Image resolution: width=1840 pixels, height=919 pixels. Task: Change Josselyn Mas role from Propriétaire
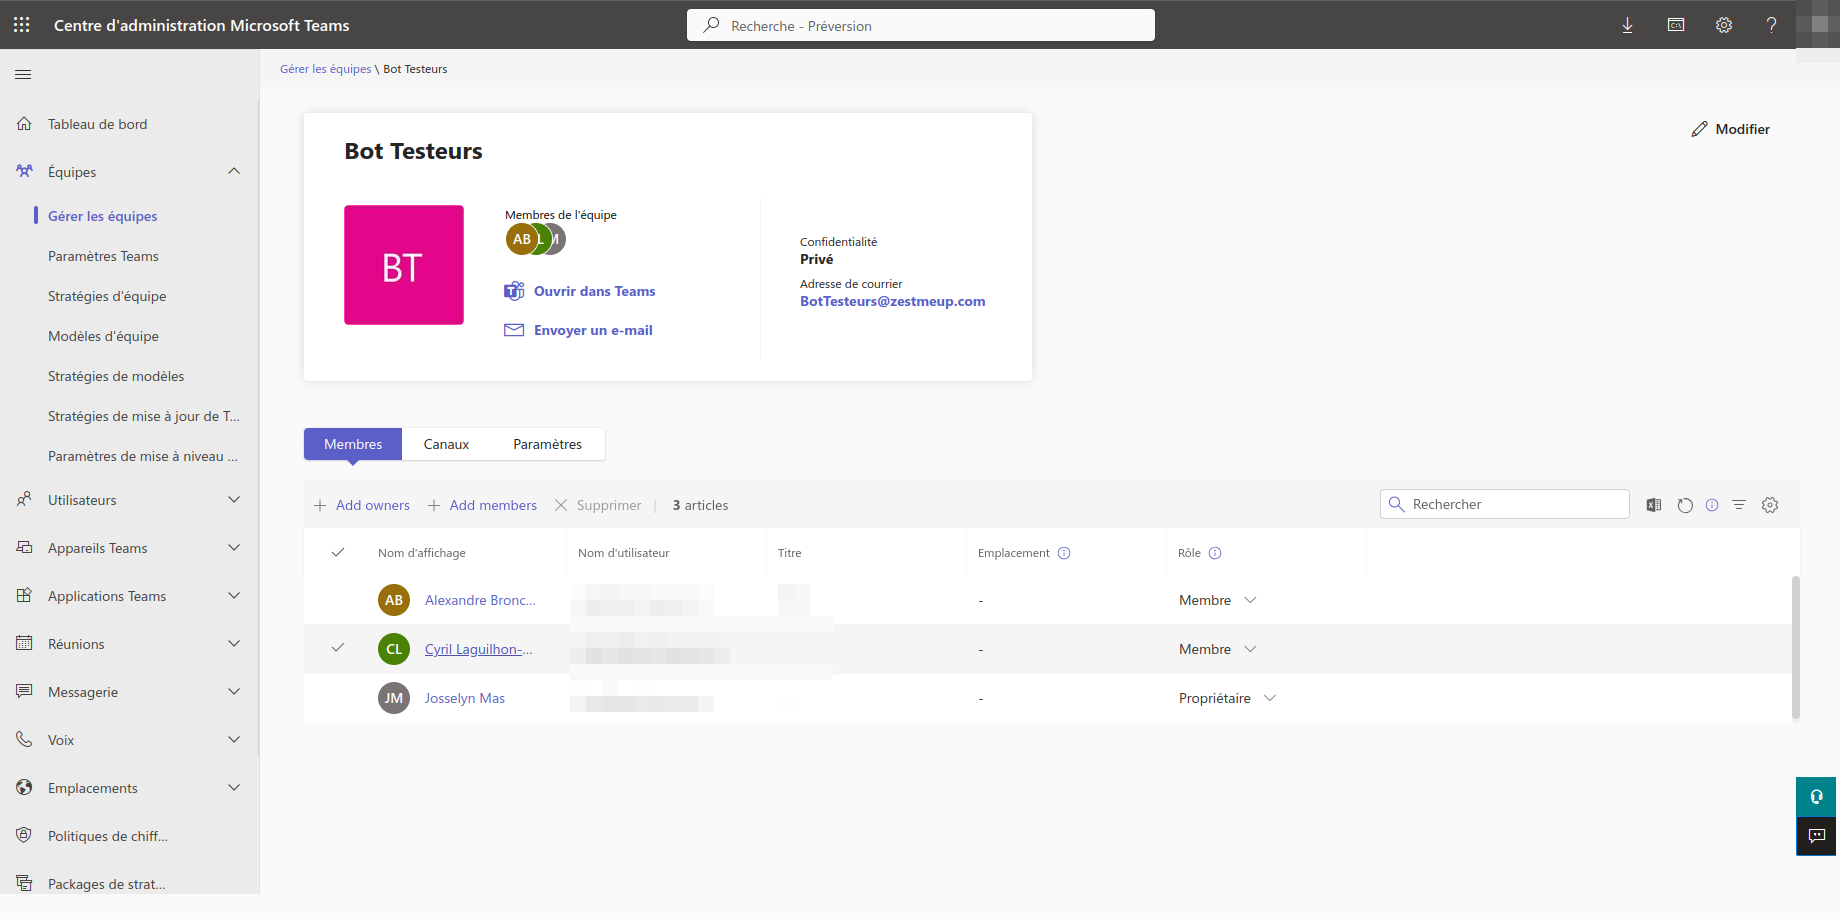[1269, 698]
